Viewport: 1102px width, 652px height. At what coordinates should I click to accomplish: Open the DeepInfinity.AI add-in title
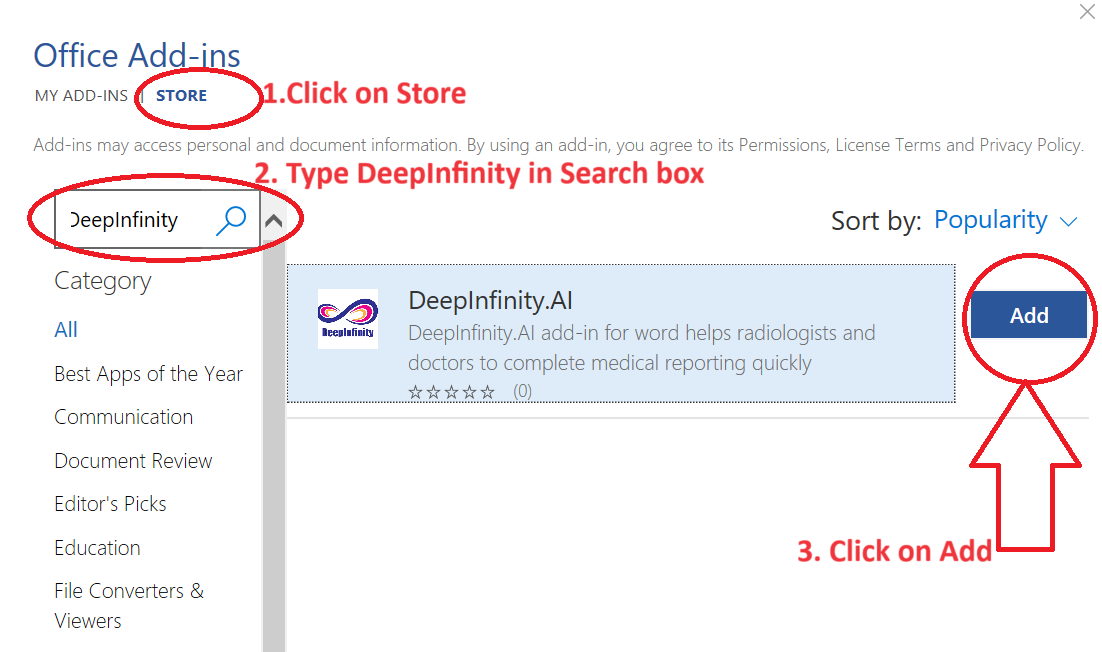[490, 300]
